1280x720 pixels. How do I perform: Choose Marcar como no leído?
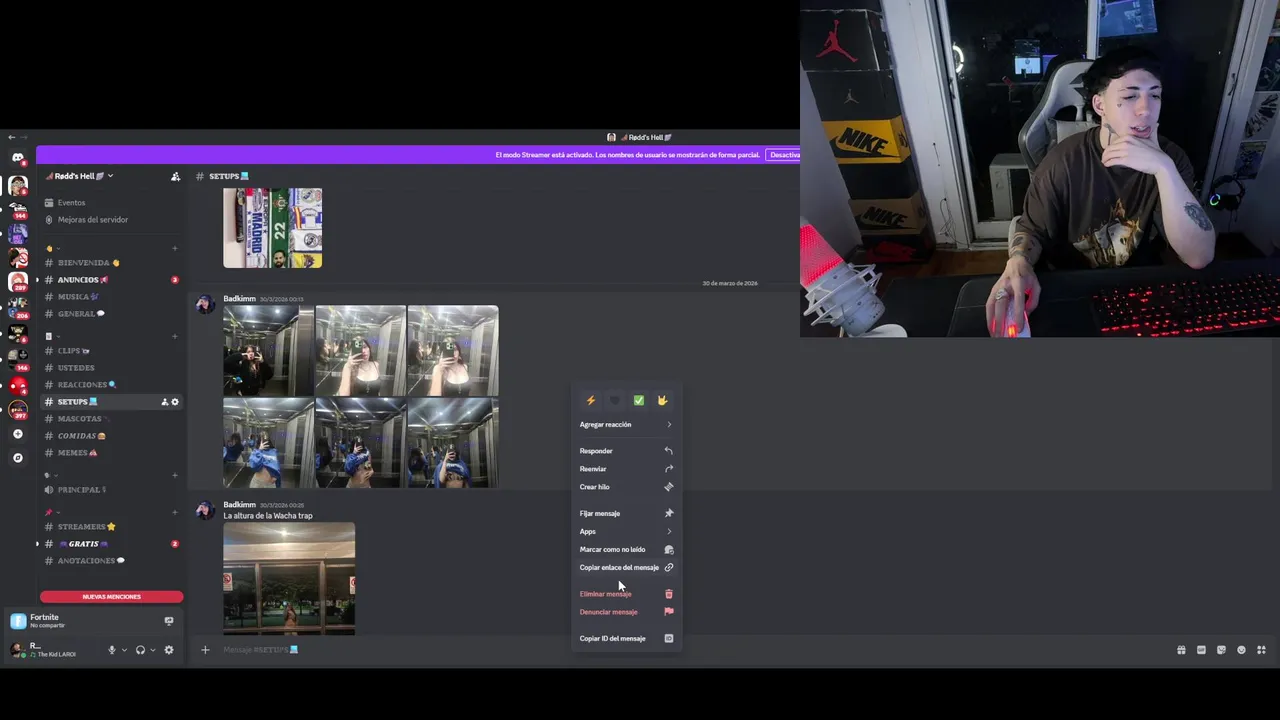626,549
